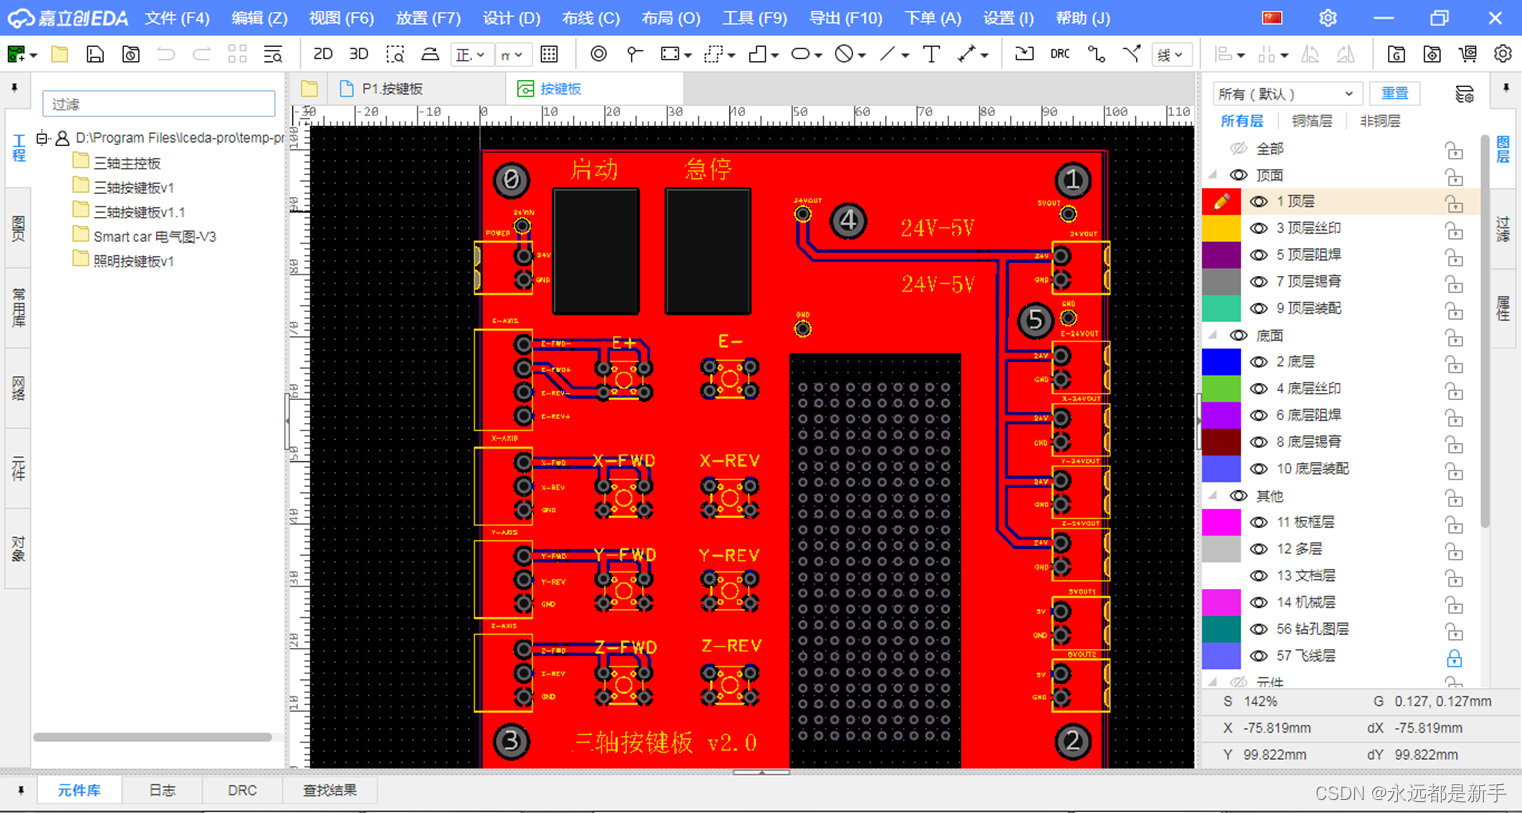Click the settings gear in the toolbar
The height and width of the screenshot is (813, 1522).
[1503, 54]
